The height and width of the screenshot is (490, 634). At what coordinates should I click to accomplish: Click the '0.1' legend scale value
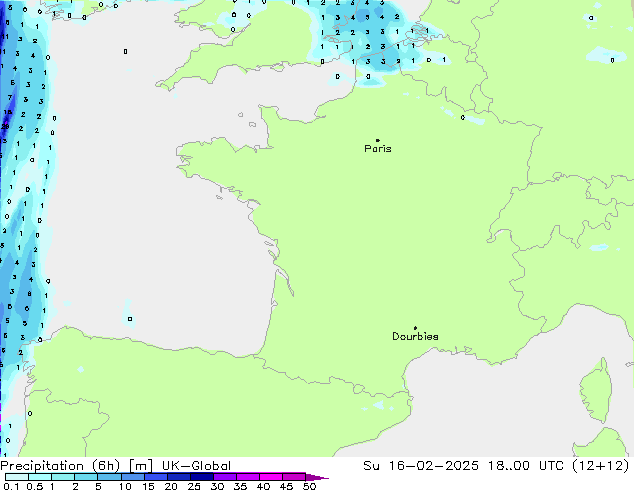[x=11, y=486]
